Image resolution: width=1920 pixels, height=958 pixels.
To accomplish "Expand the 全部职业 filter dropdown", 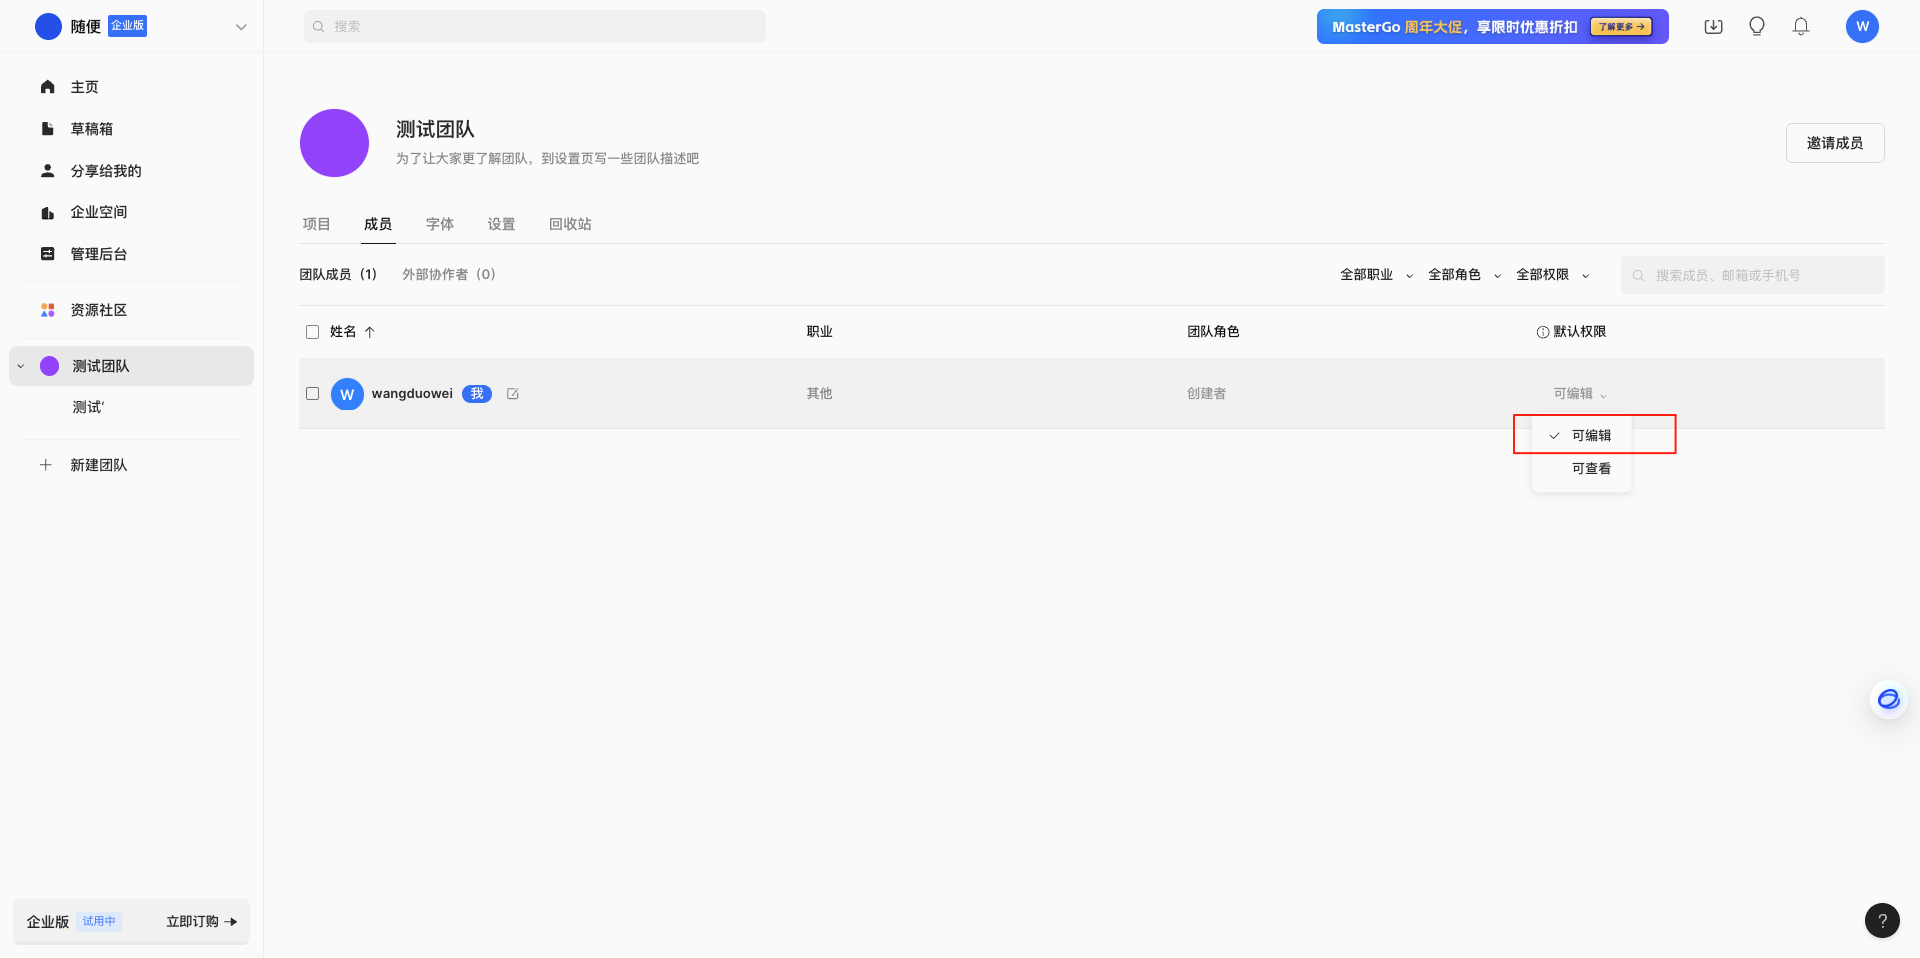I will (x=1376, y=275).
